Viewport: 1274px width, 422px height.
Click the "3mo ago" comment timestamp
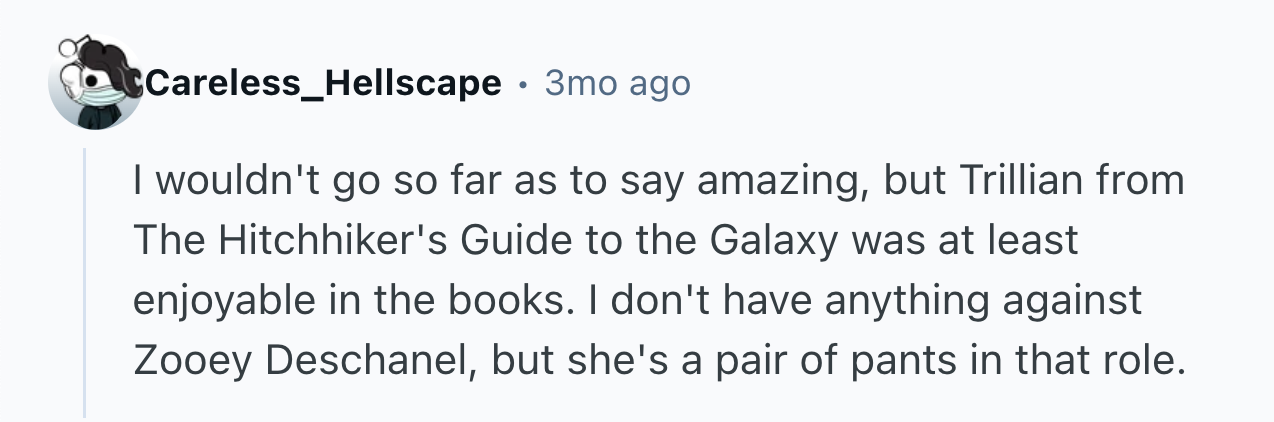[617, 83]
